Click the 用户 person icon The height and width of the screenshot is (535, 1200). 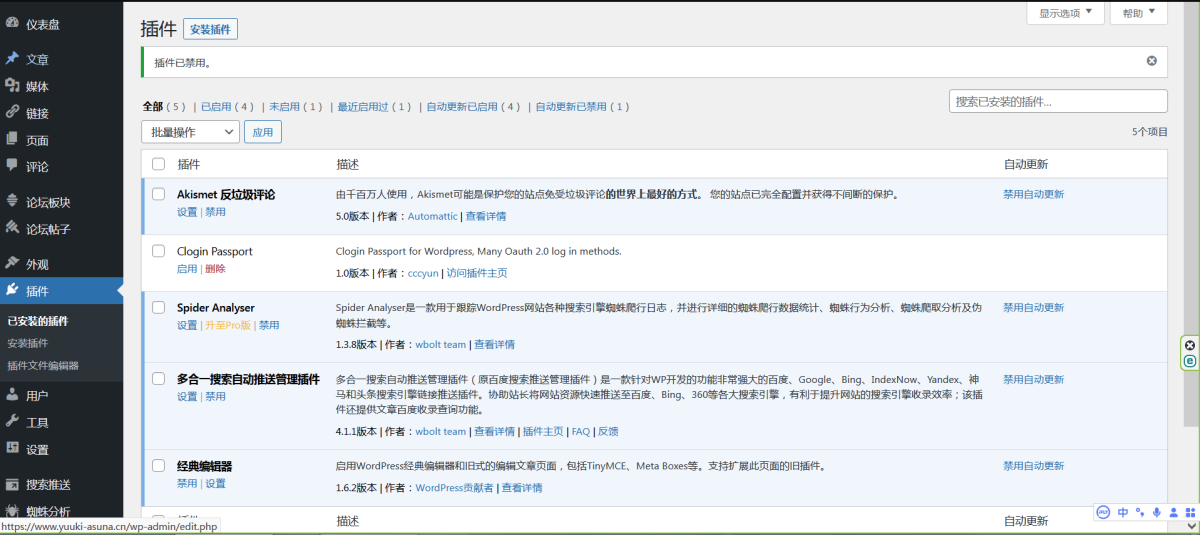(x=12, y=395)
